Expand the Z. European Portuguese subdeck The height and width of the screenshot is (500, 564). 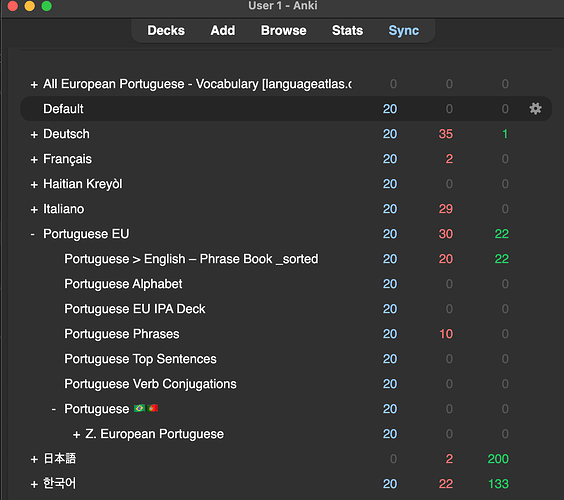[x=76, y=435]
